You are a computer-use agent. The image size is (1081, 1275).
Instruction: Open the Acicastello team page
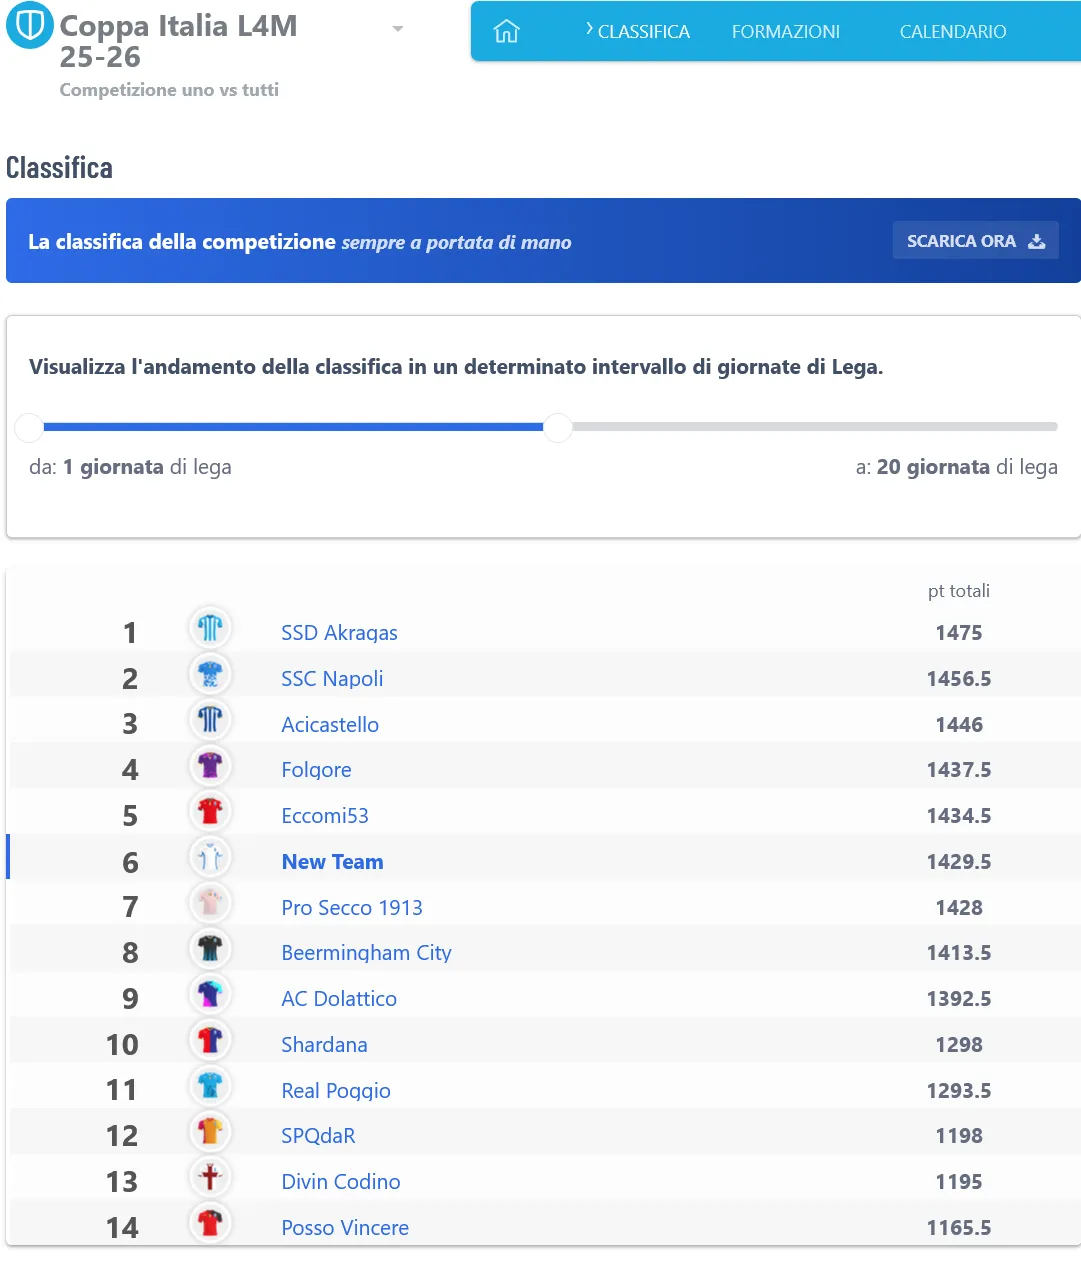[329, 725]
